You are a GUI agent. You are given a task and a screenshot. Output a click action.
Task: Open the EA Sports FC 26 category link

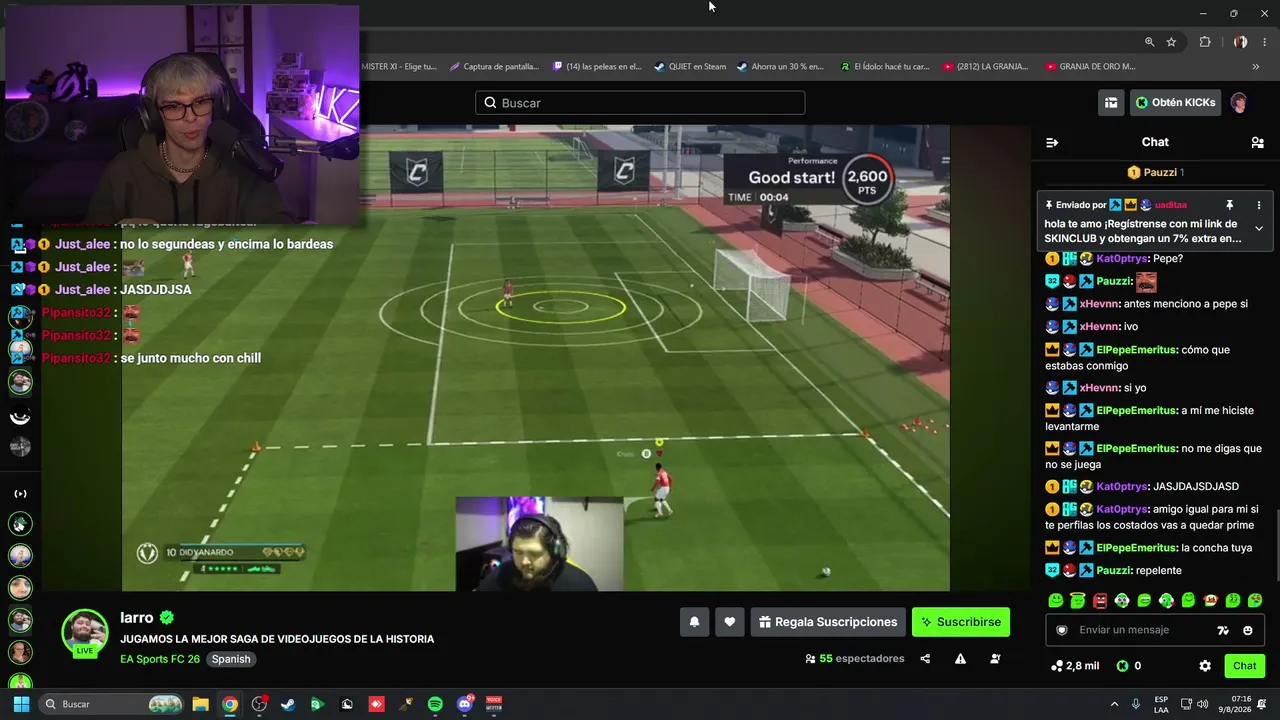160,659
